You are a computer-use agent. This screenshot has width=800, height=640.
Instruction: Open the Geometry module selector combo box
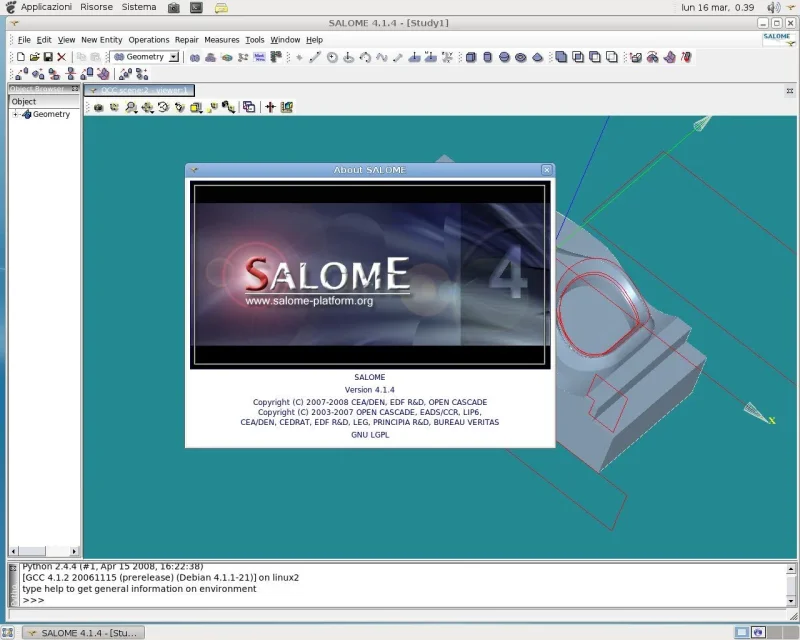146,57
